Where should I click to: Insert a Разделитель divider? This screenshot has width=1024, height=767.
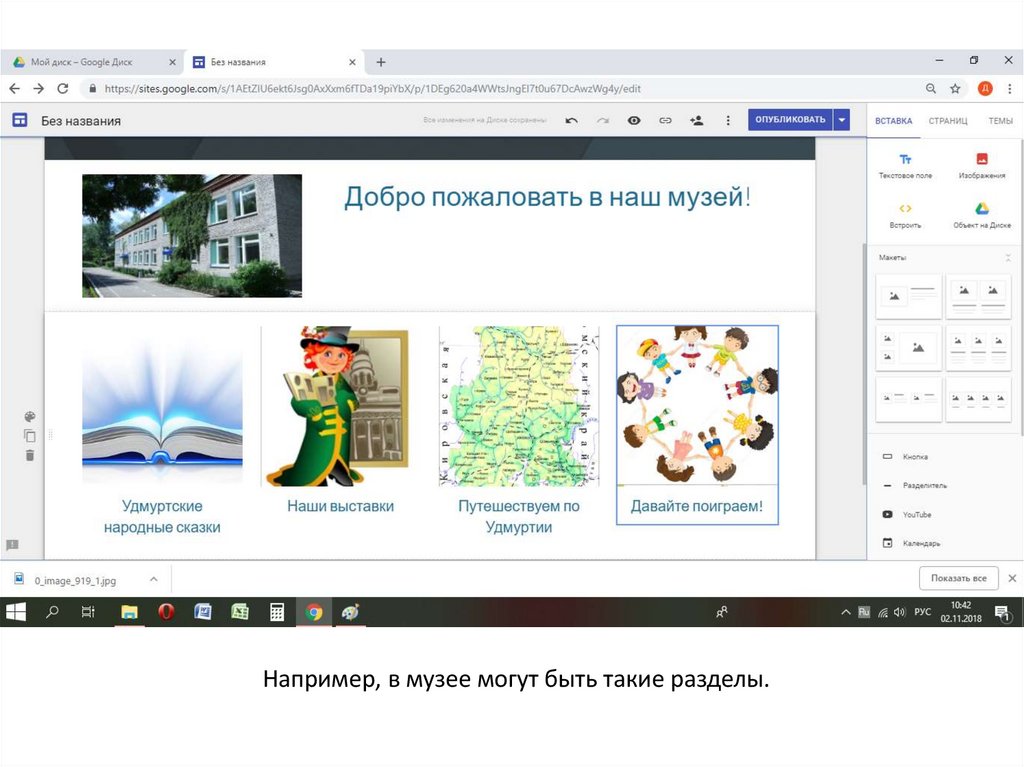point(914,485)
